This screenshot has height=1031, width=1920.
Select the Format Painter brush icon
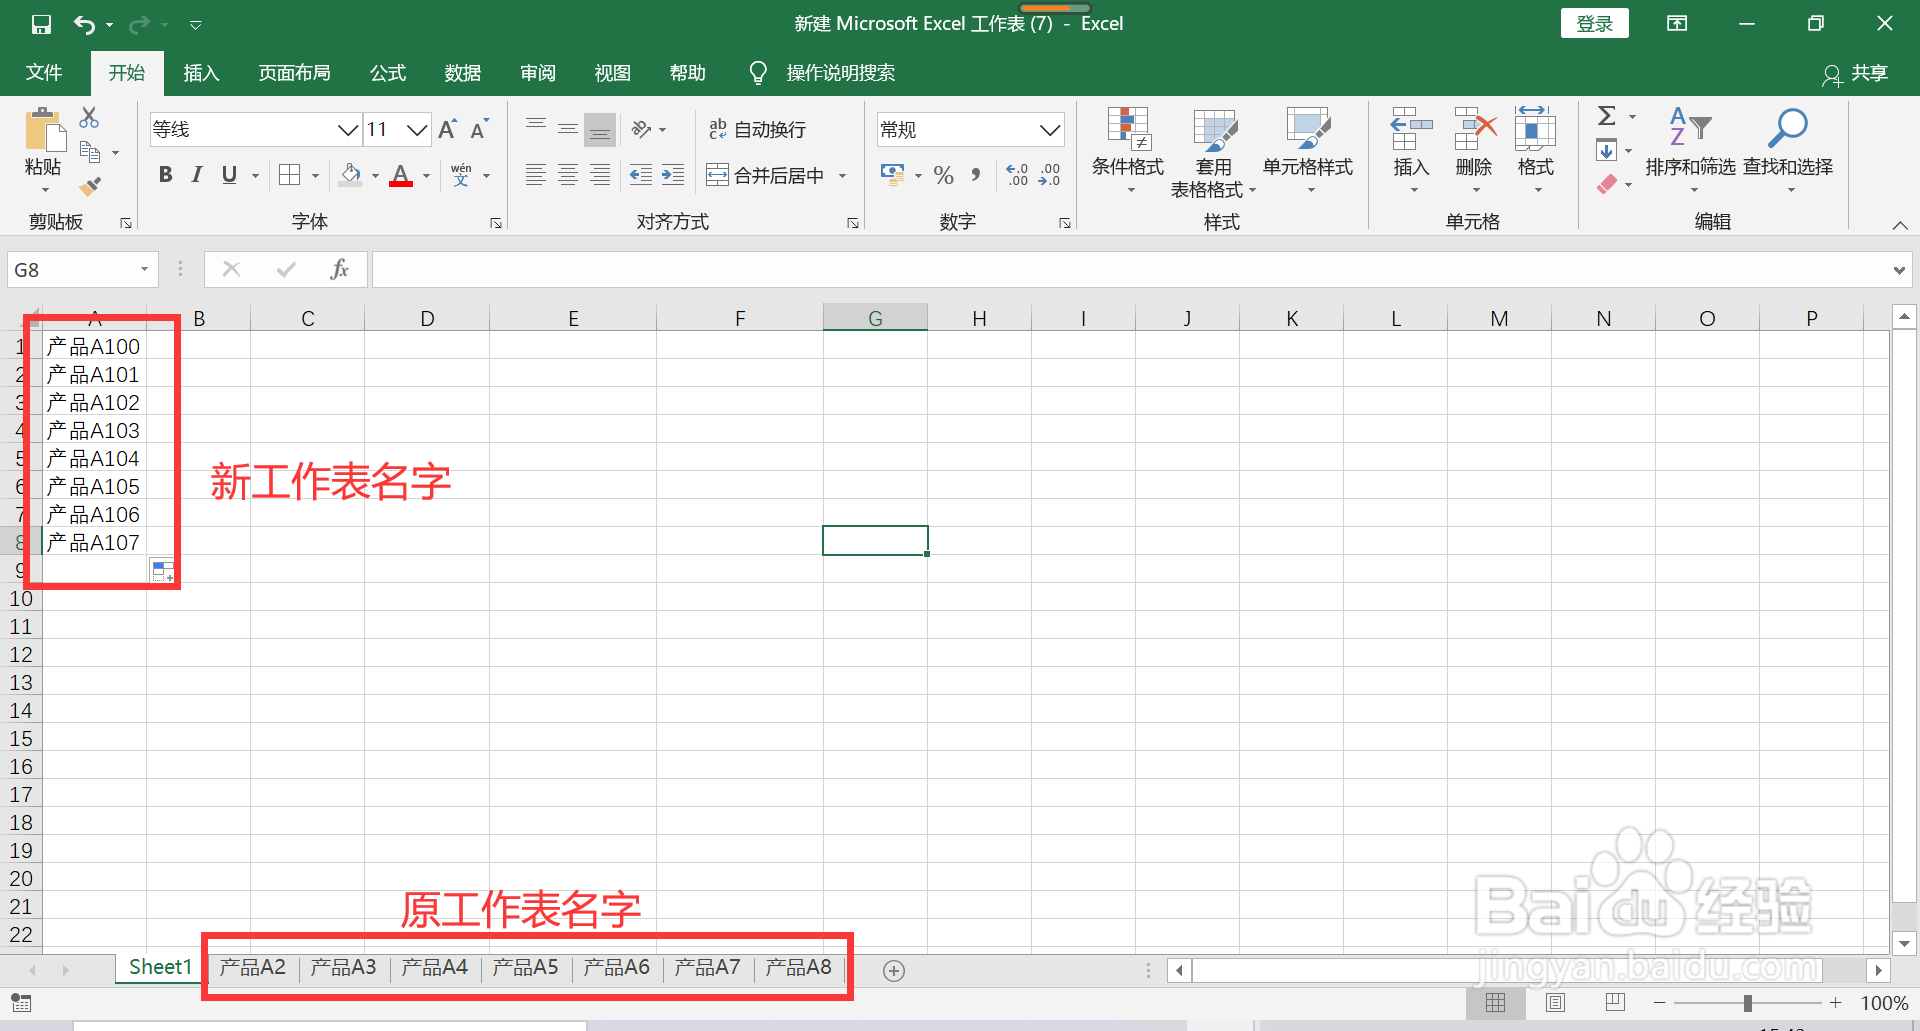[x=90, y=186]
